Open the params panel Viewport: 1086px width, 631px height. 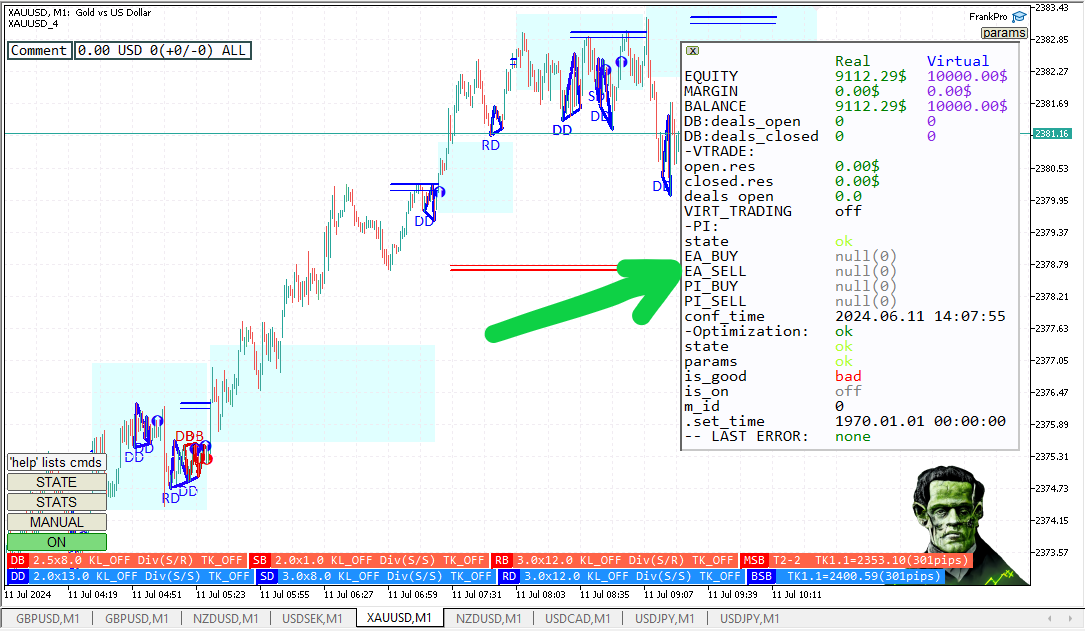point(1004,33)
